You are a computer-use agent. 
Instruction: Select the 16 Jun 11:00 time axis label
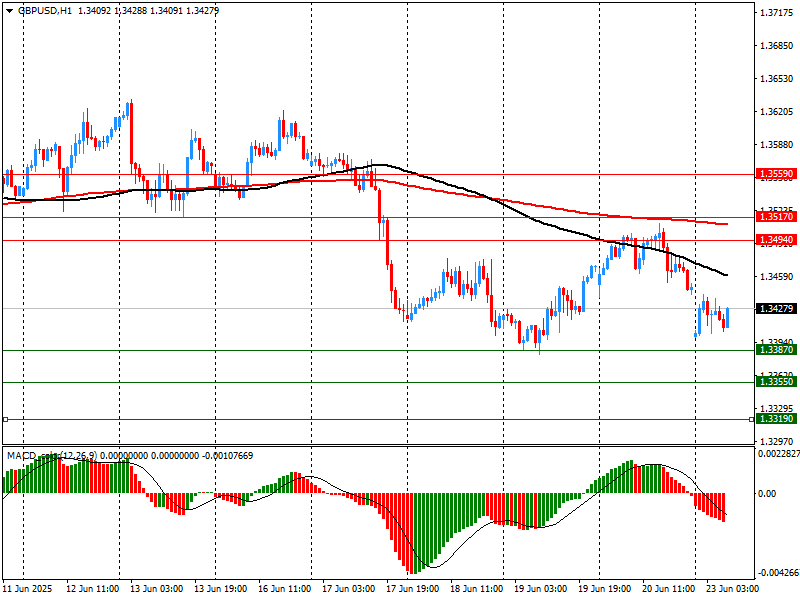point(285,589)
